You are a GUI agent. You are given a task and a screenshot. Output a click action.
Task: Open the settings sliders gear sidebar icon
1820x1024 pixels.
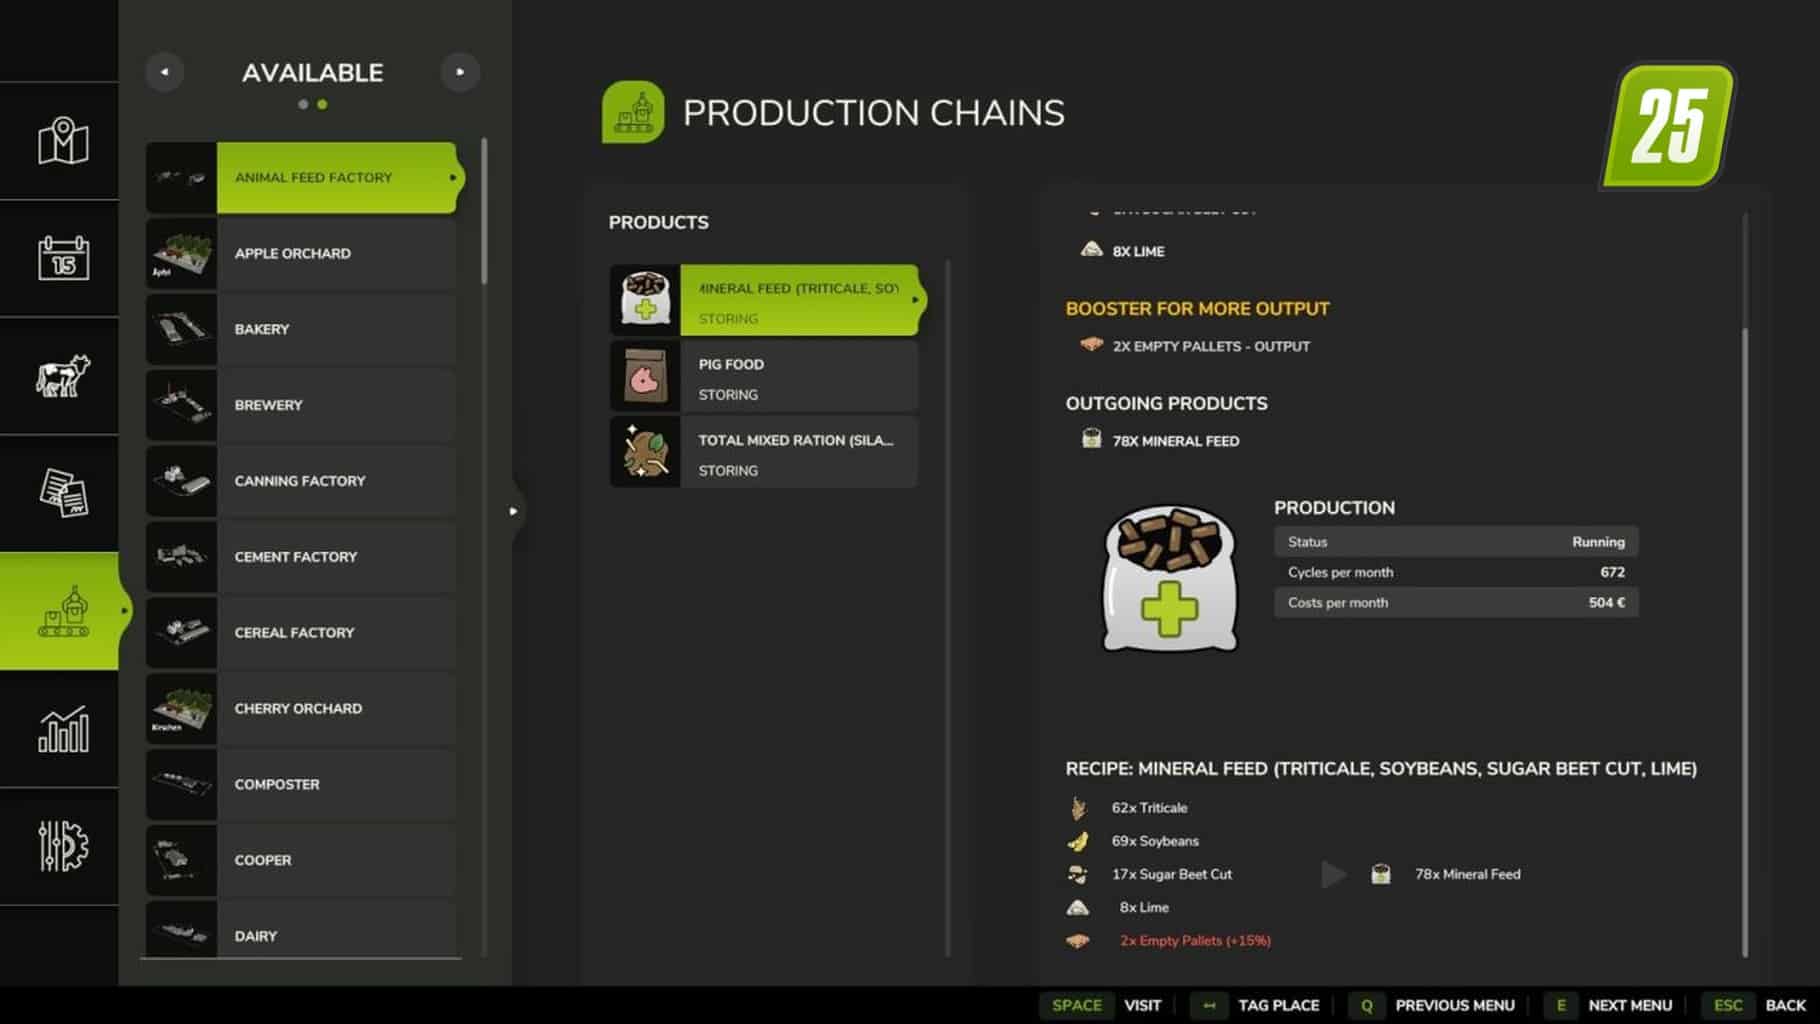pos(63,846)
